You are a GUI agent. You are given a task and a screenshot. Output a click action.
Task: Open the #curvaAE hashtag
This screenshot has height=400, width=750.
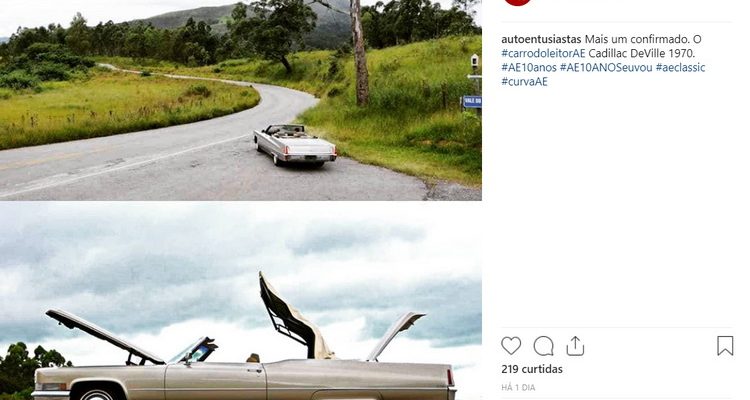(x=524, y=81)
